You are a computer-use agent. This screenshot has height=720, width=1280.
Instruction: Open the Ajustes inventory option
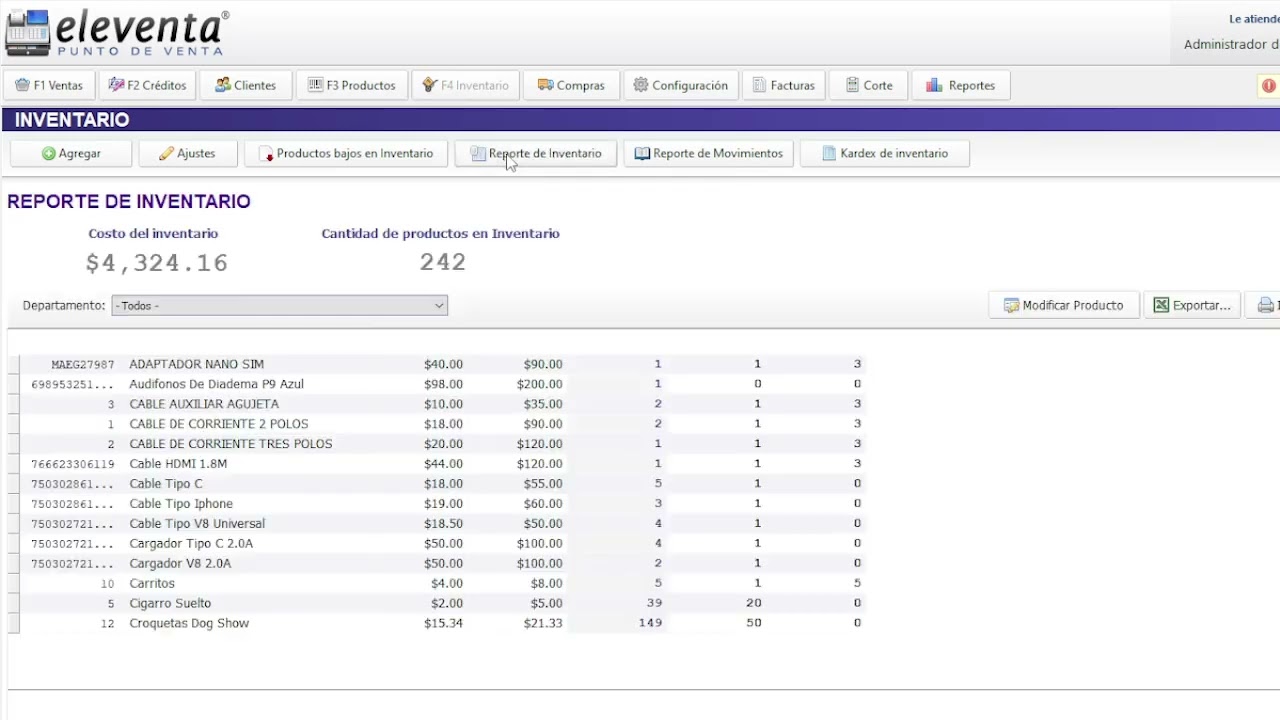tap(187, 153)
